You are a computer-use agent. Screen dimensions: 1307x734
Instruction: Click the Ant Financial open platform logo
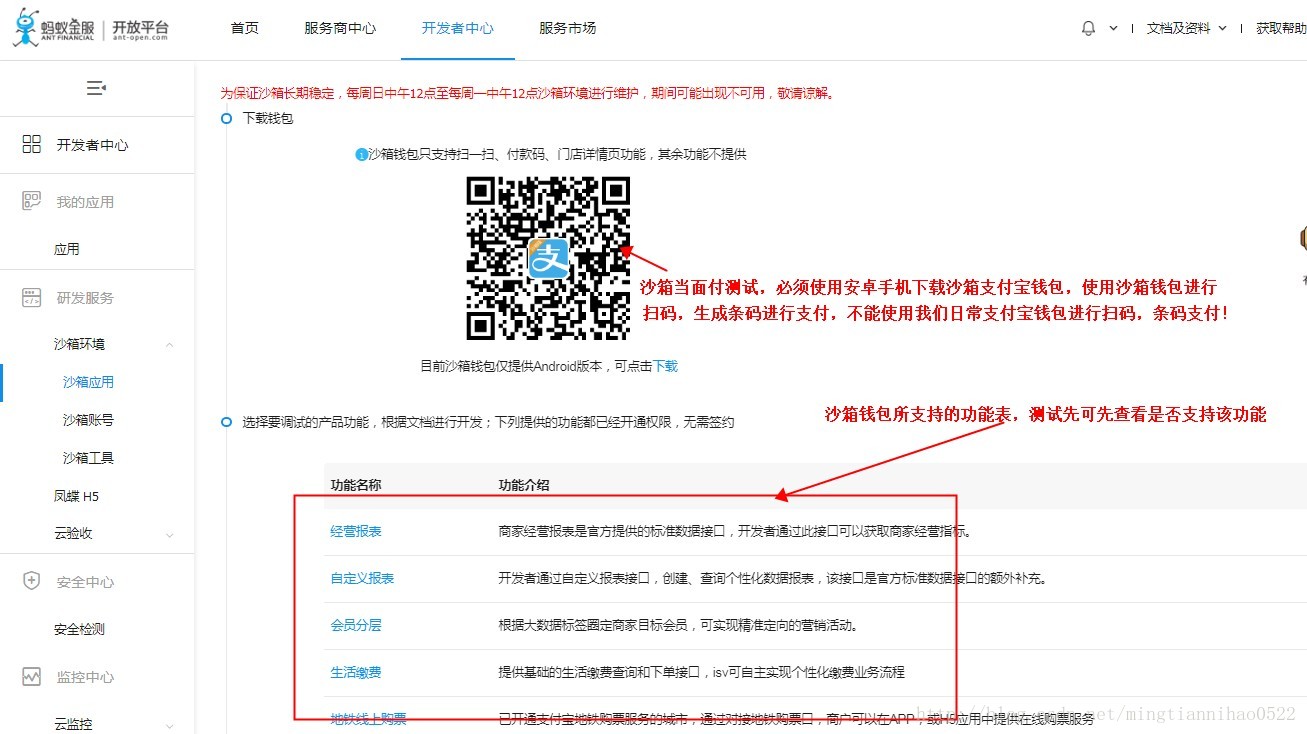point(90,28)
